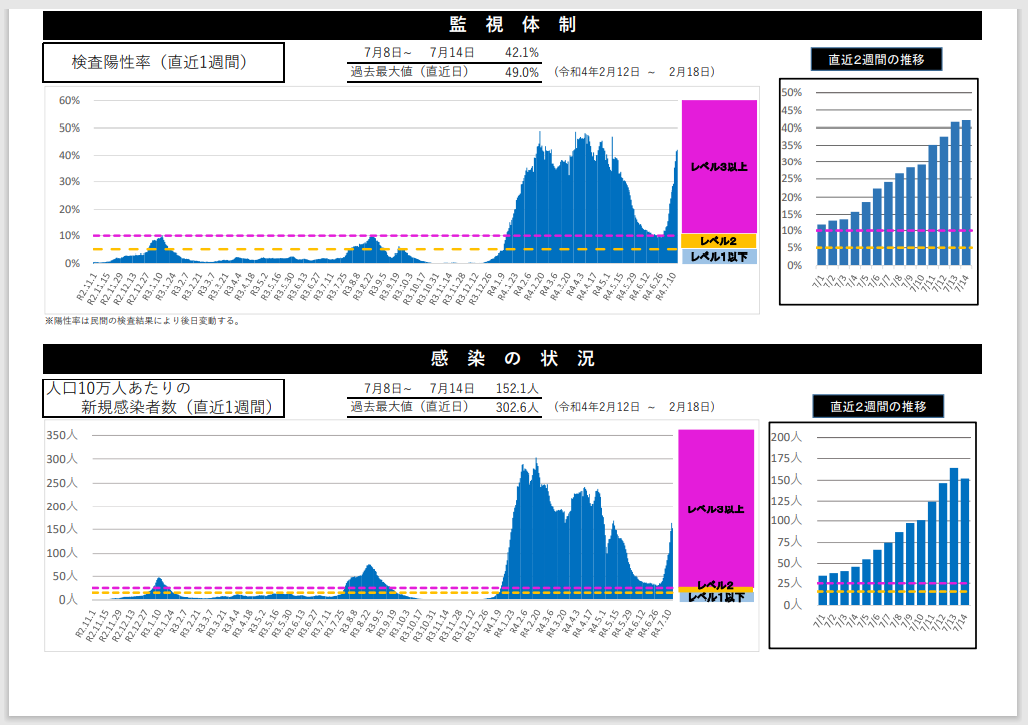Select the top 直近2週間の推移 label

tap(876, 59)
